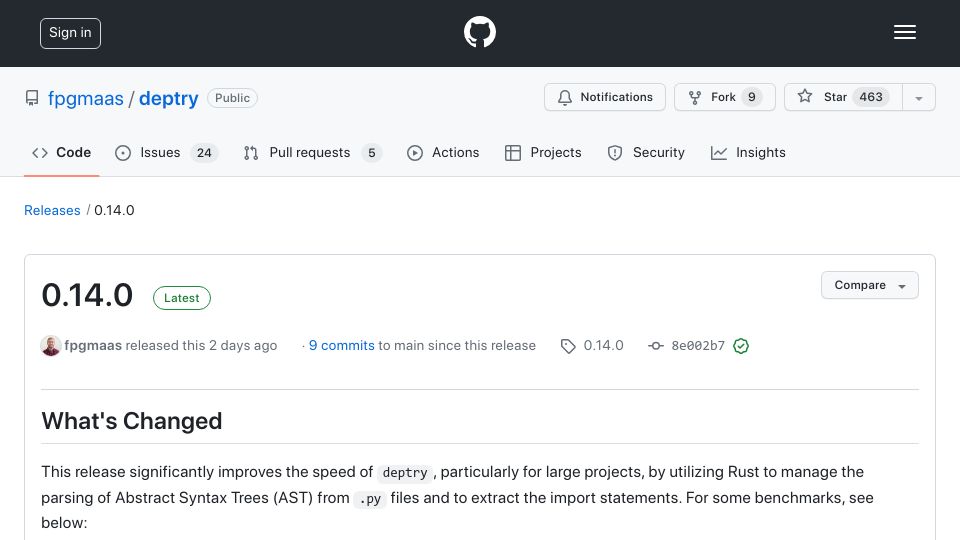Open the 9 commits link
Screen dimensions: 960x540
click(342, 345)
